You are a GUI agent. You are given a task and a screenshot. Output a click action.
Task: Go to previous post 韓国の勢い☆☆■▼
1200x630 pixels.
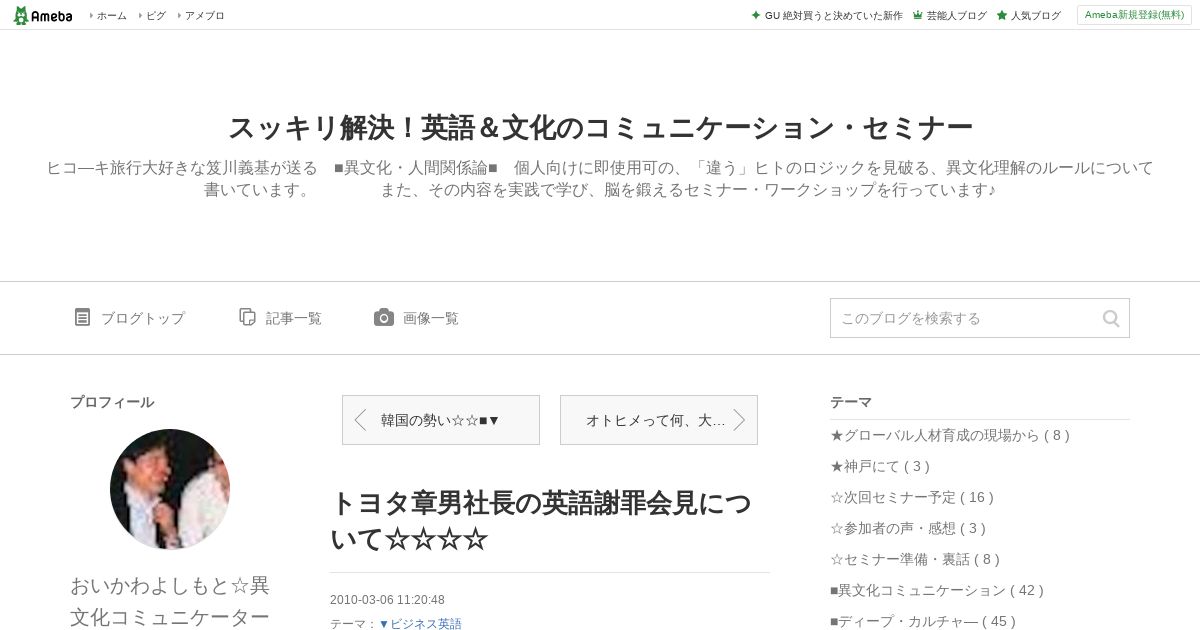pyautogui.click(x=441, y=420)
